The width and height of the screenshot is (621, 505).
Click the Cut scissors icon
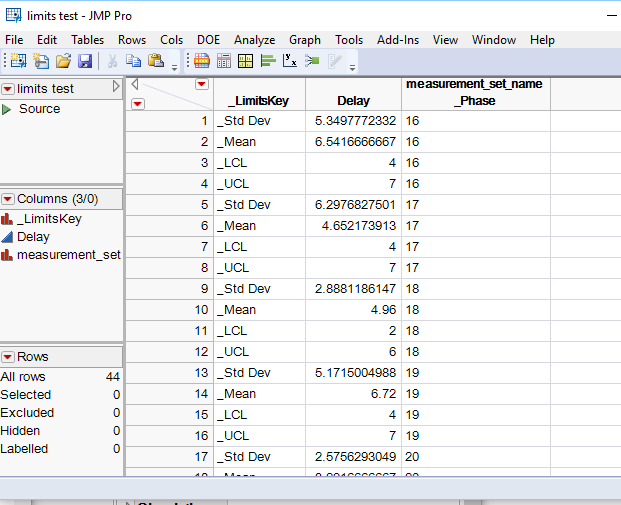pos(112,61)
